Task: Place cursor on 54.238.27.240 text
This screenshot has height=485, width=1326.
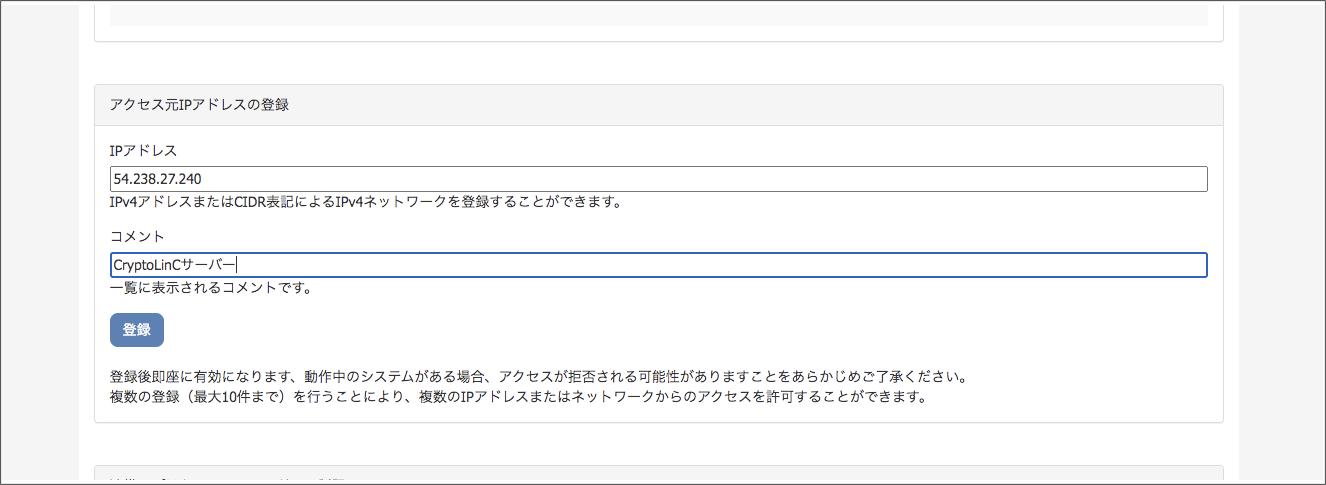Action: tap(158, 179)
